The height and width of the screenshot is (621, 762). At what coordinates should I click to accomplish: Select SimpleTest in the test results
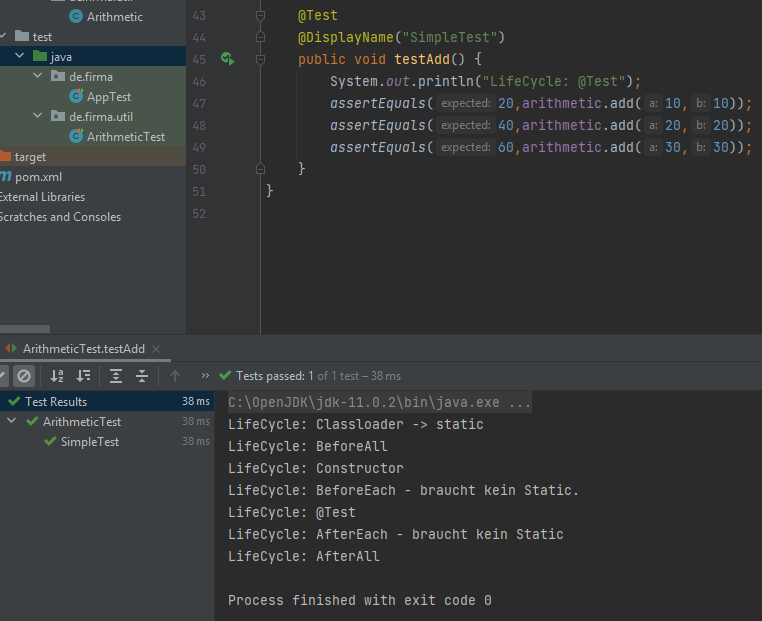pyautogui.click(x=89, y=442)
